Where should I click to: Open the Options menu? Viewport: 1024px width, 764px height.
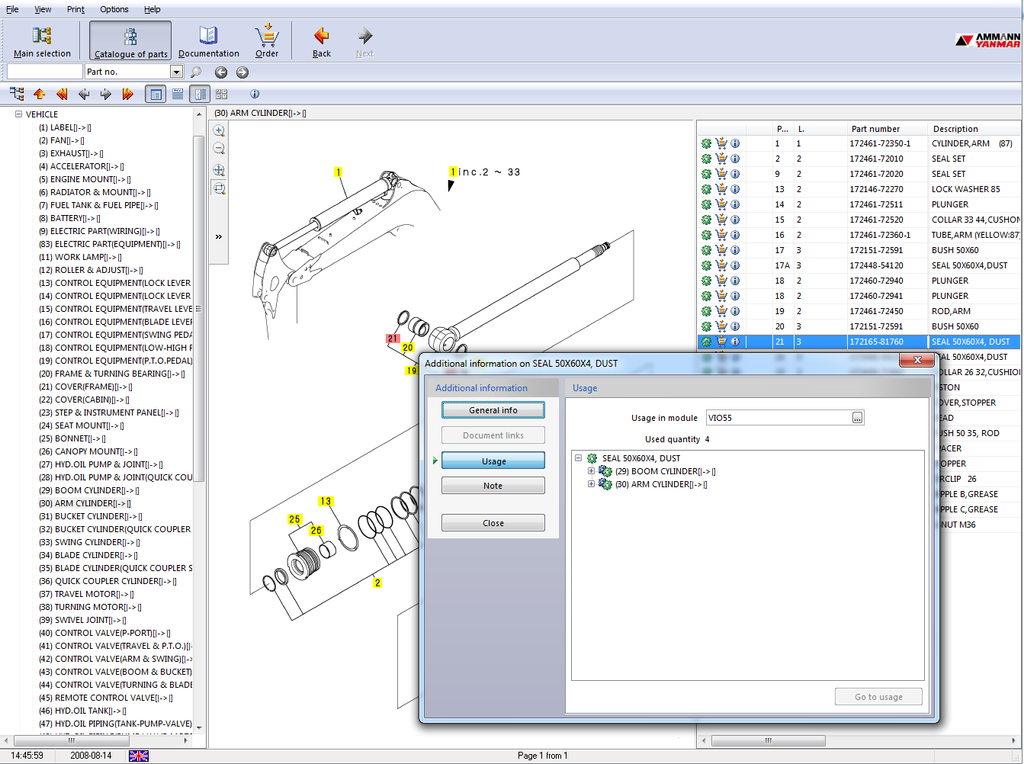[114, 9]
